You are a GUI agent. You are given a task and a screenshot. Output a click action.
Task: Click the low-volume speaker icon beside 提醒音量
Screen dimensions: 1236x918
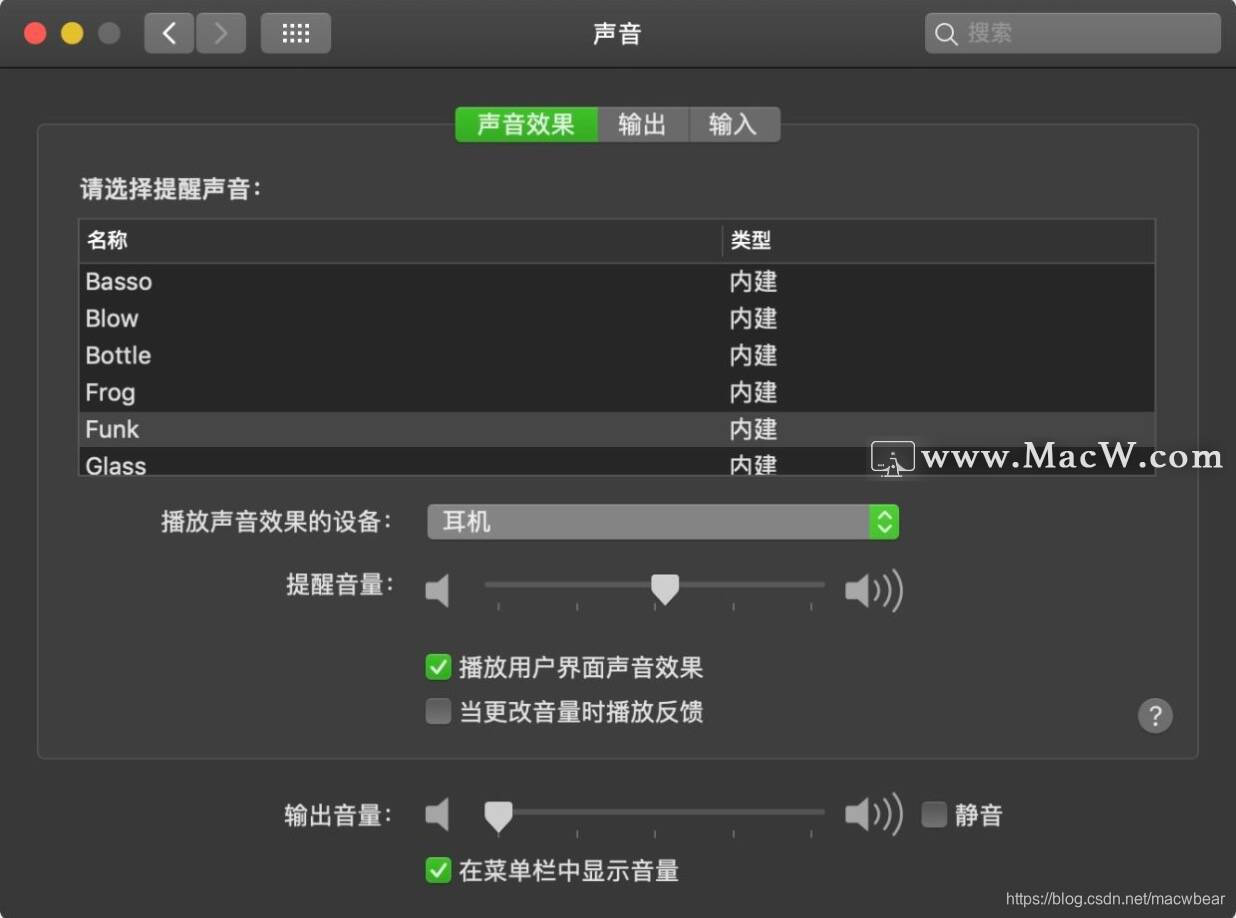point(437,591)
